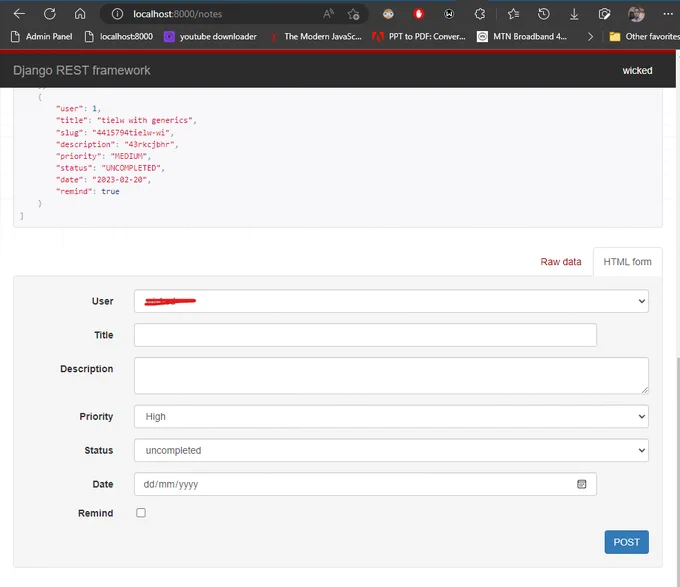This screenshot has height=587, width=680.
Task: Open the wicked user menu
Action: 637,71
